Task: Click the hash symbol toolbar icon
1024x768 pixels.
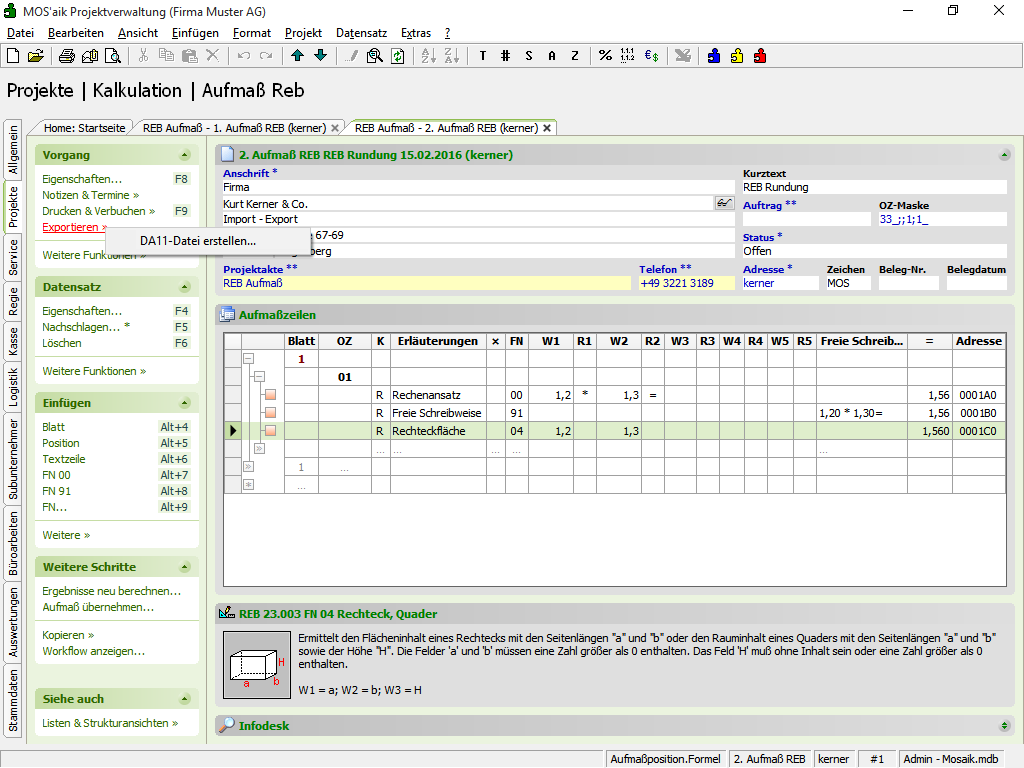Action: pos(505,56)
